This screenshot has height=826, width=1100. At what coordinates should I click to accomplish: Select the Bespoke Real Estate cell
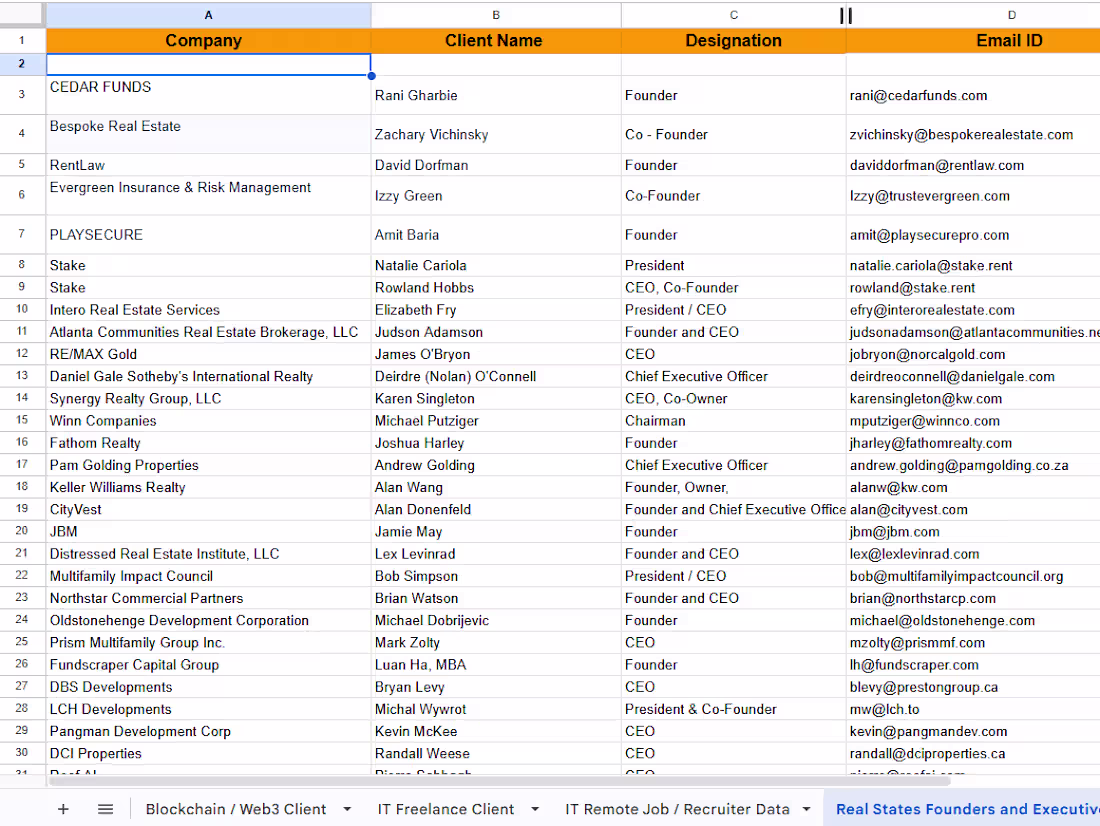pyautogui.click(x=208, y=134)
